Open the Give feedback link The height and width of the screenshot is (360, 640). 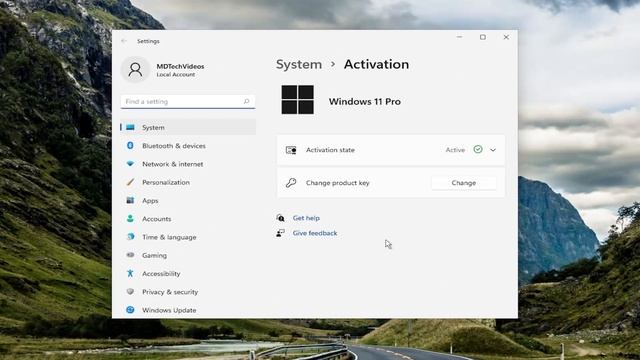[x=315, y=233]
